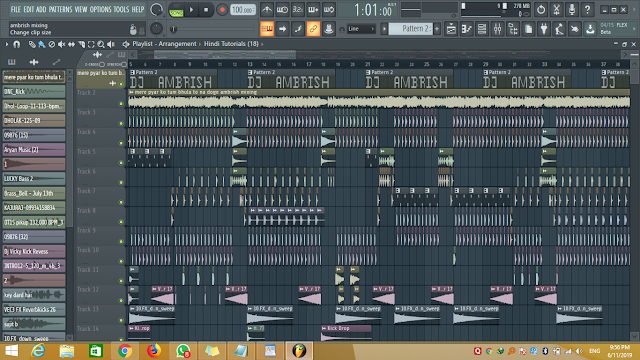Open the TOOLS menu
This screenshot has width=640, height=360.
tap(121, 9)
